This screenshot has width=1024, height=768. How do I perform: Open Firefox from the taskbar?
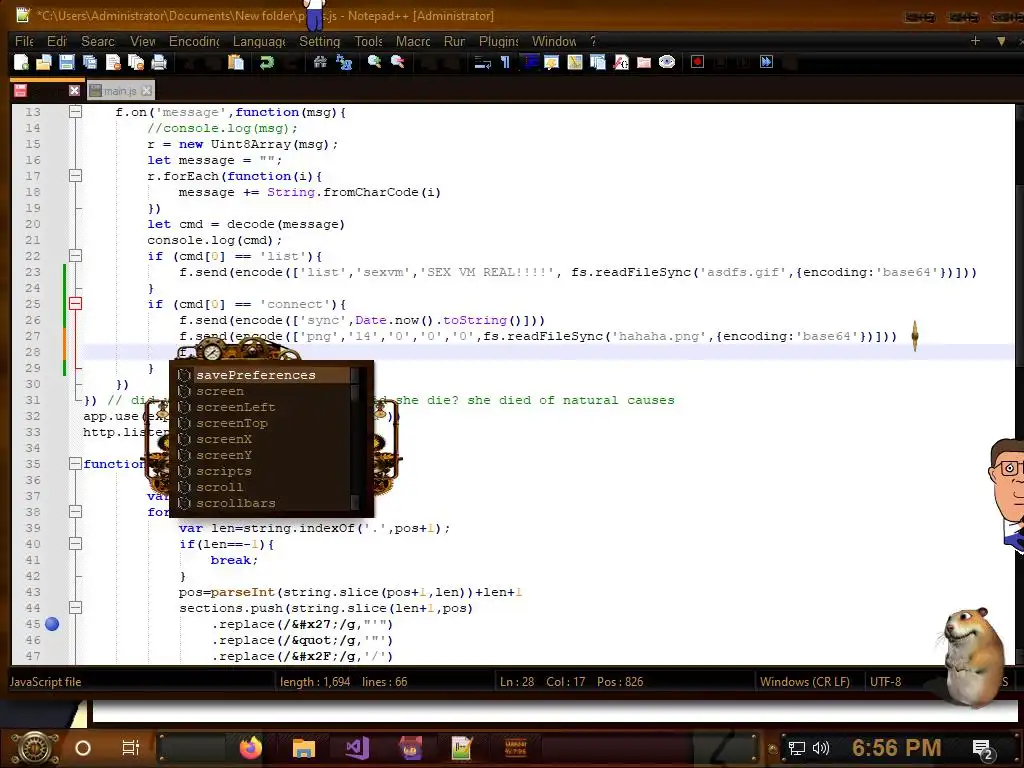[250, 748]
